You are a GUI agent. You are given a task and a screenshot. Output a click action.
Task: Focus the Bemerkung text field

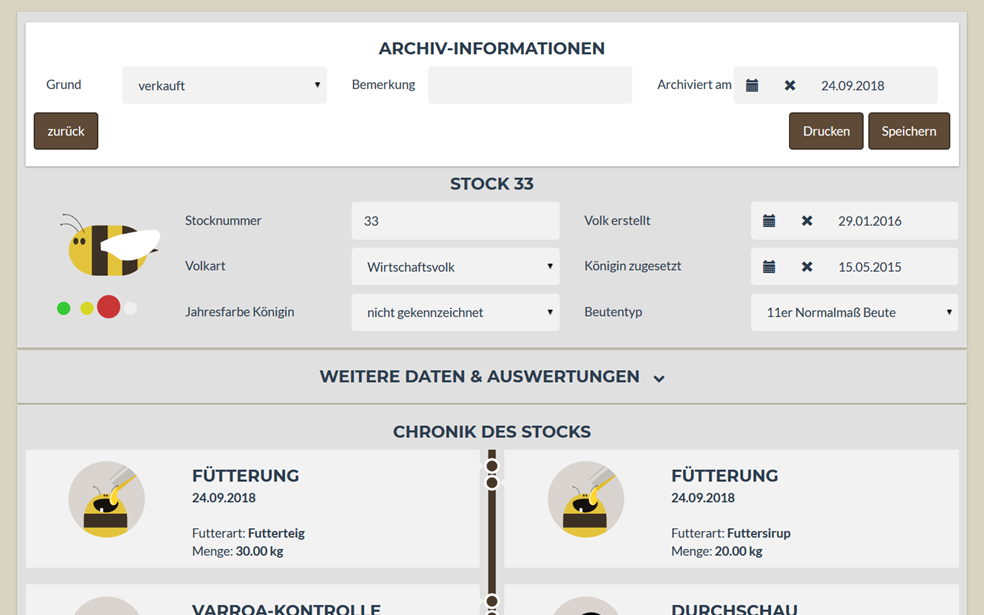click(x=530, y=85)
